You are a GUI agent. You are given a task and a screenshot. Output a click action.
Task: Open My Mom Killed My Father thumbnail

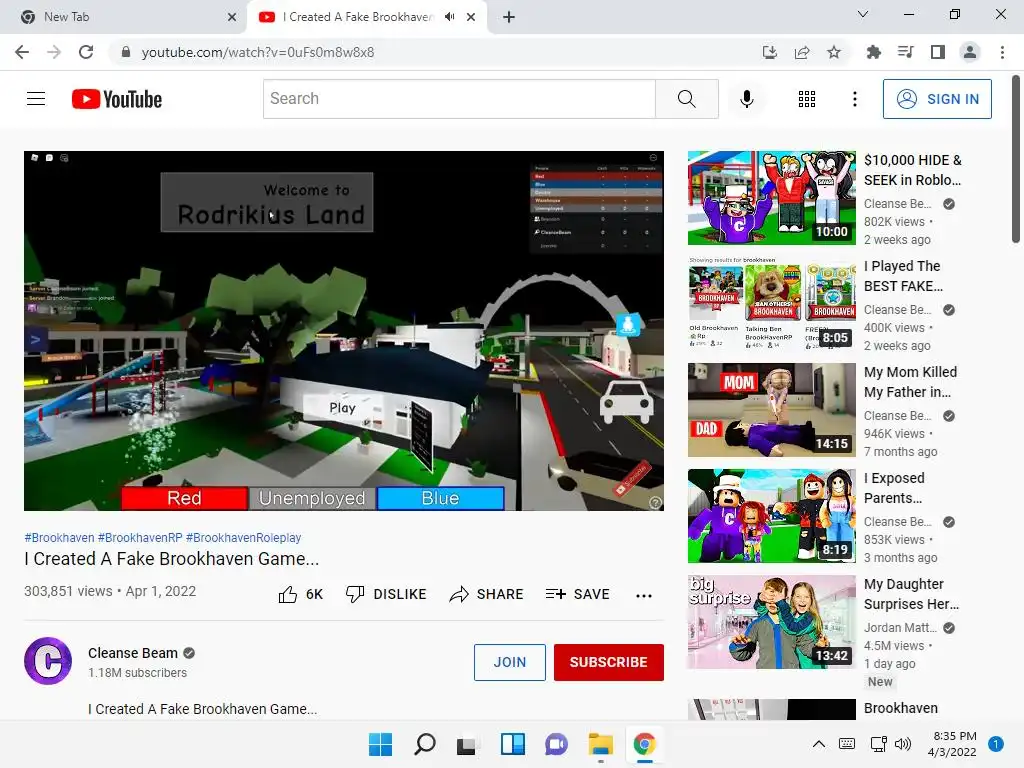(x=771, y=410)
